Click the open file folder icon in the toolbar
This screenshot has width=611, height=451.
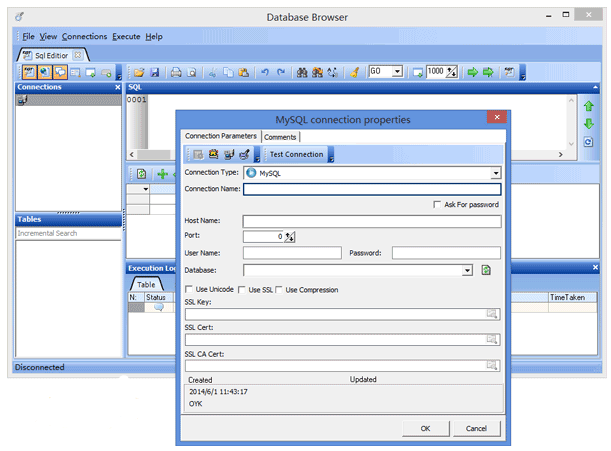click(x=139, y=73)
